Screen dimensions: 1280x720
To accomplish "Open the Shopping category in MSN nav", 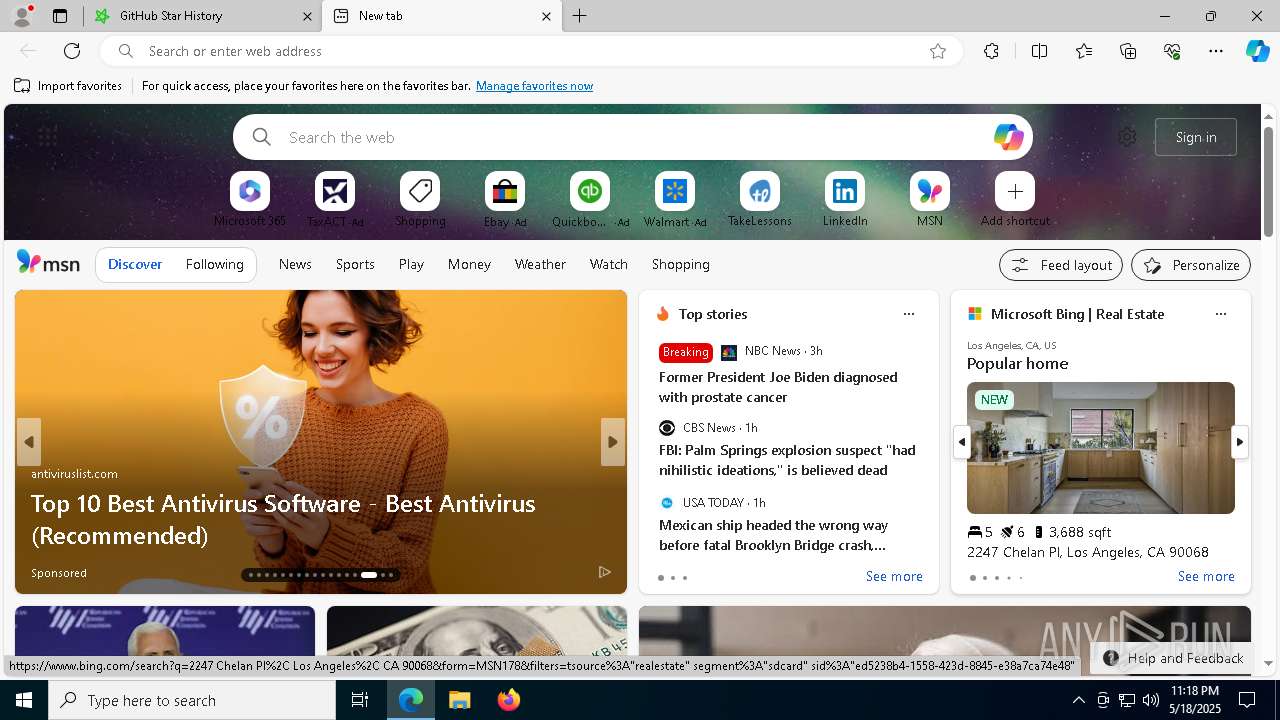I will (x=681, y=264).
